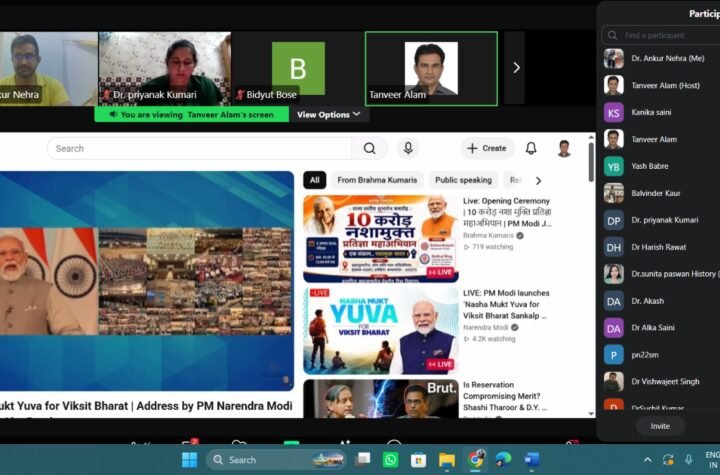Select Bidyut Bose video tile
The width and height of the screenshot is (720, 475).
point(298,69)
